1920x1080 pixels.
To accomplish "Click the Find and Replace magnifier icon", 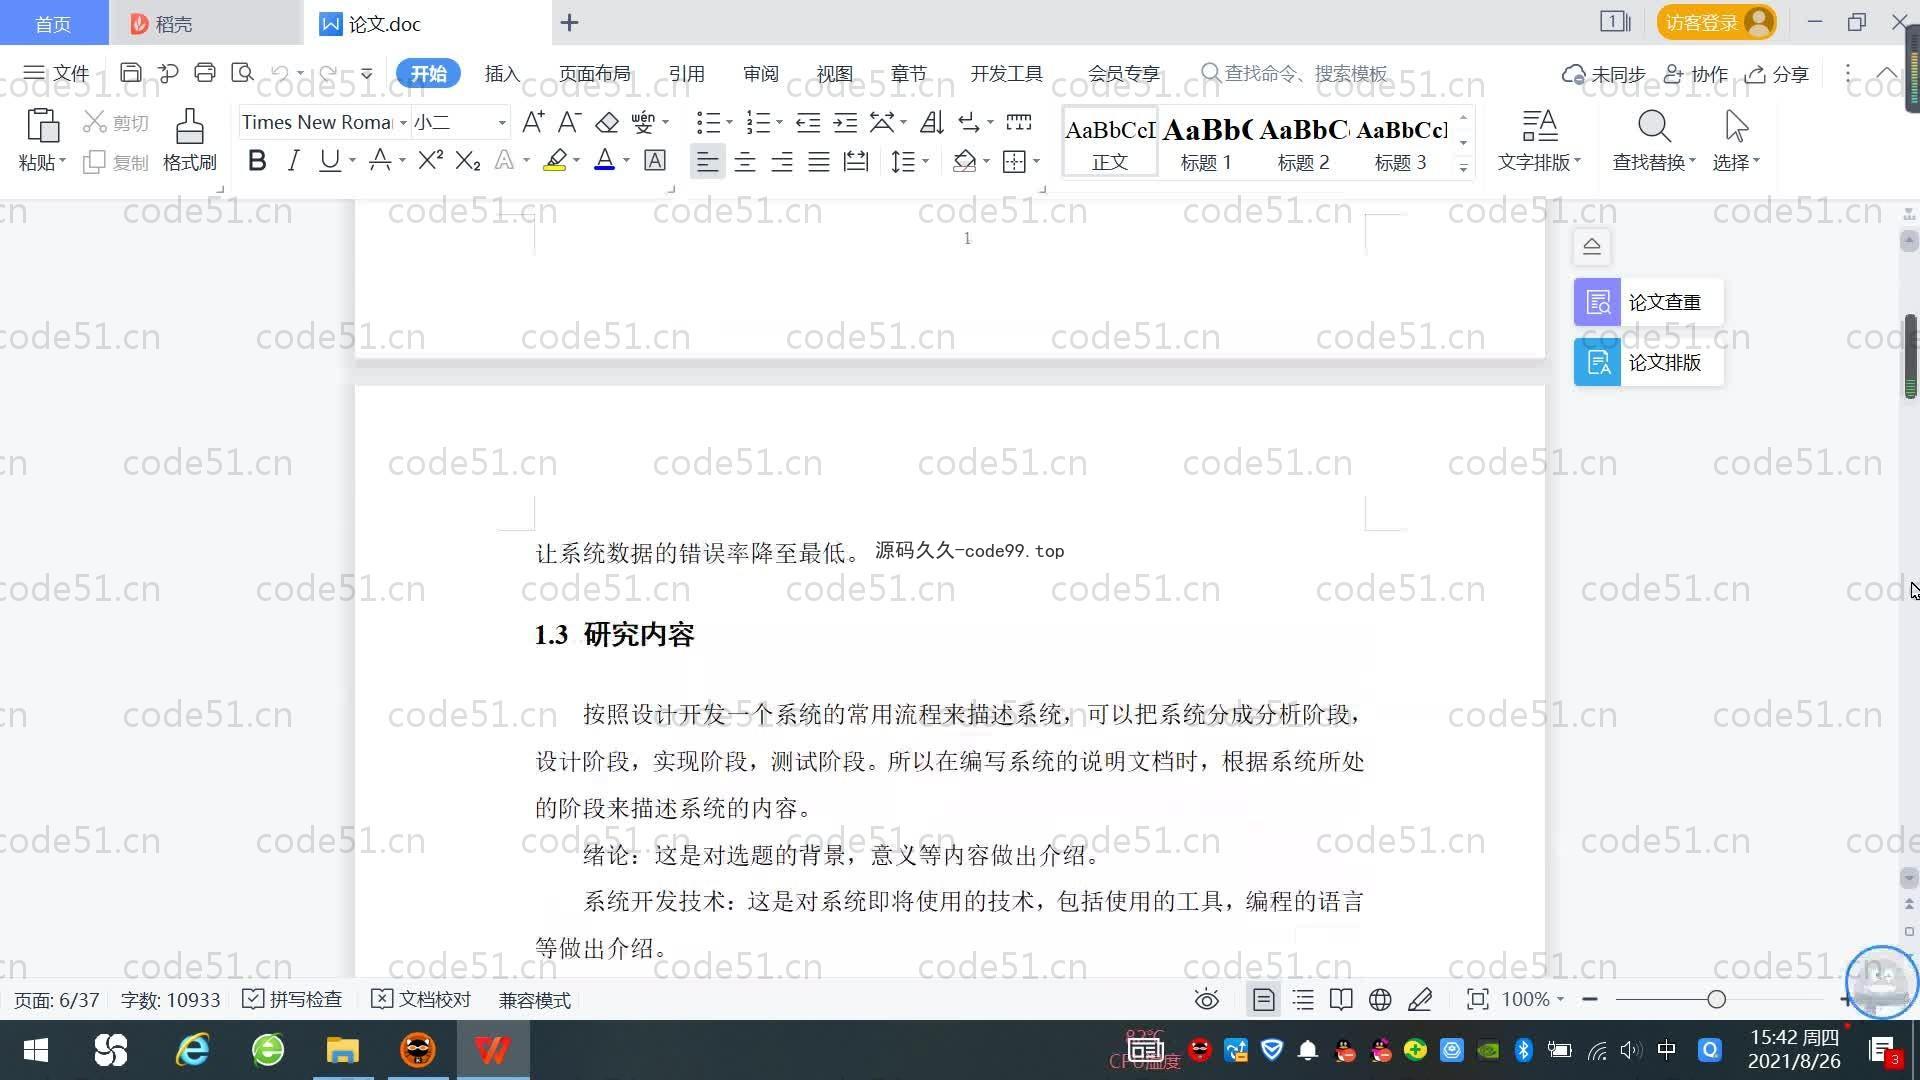I will pos(1654,126).
